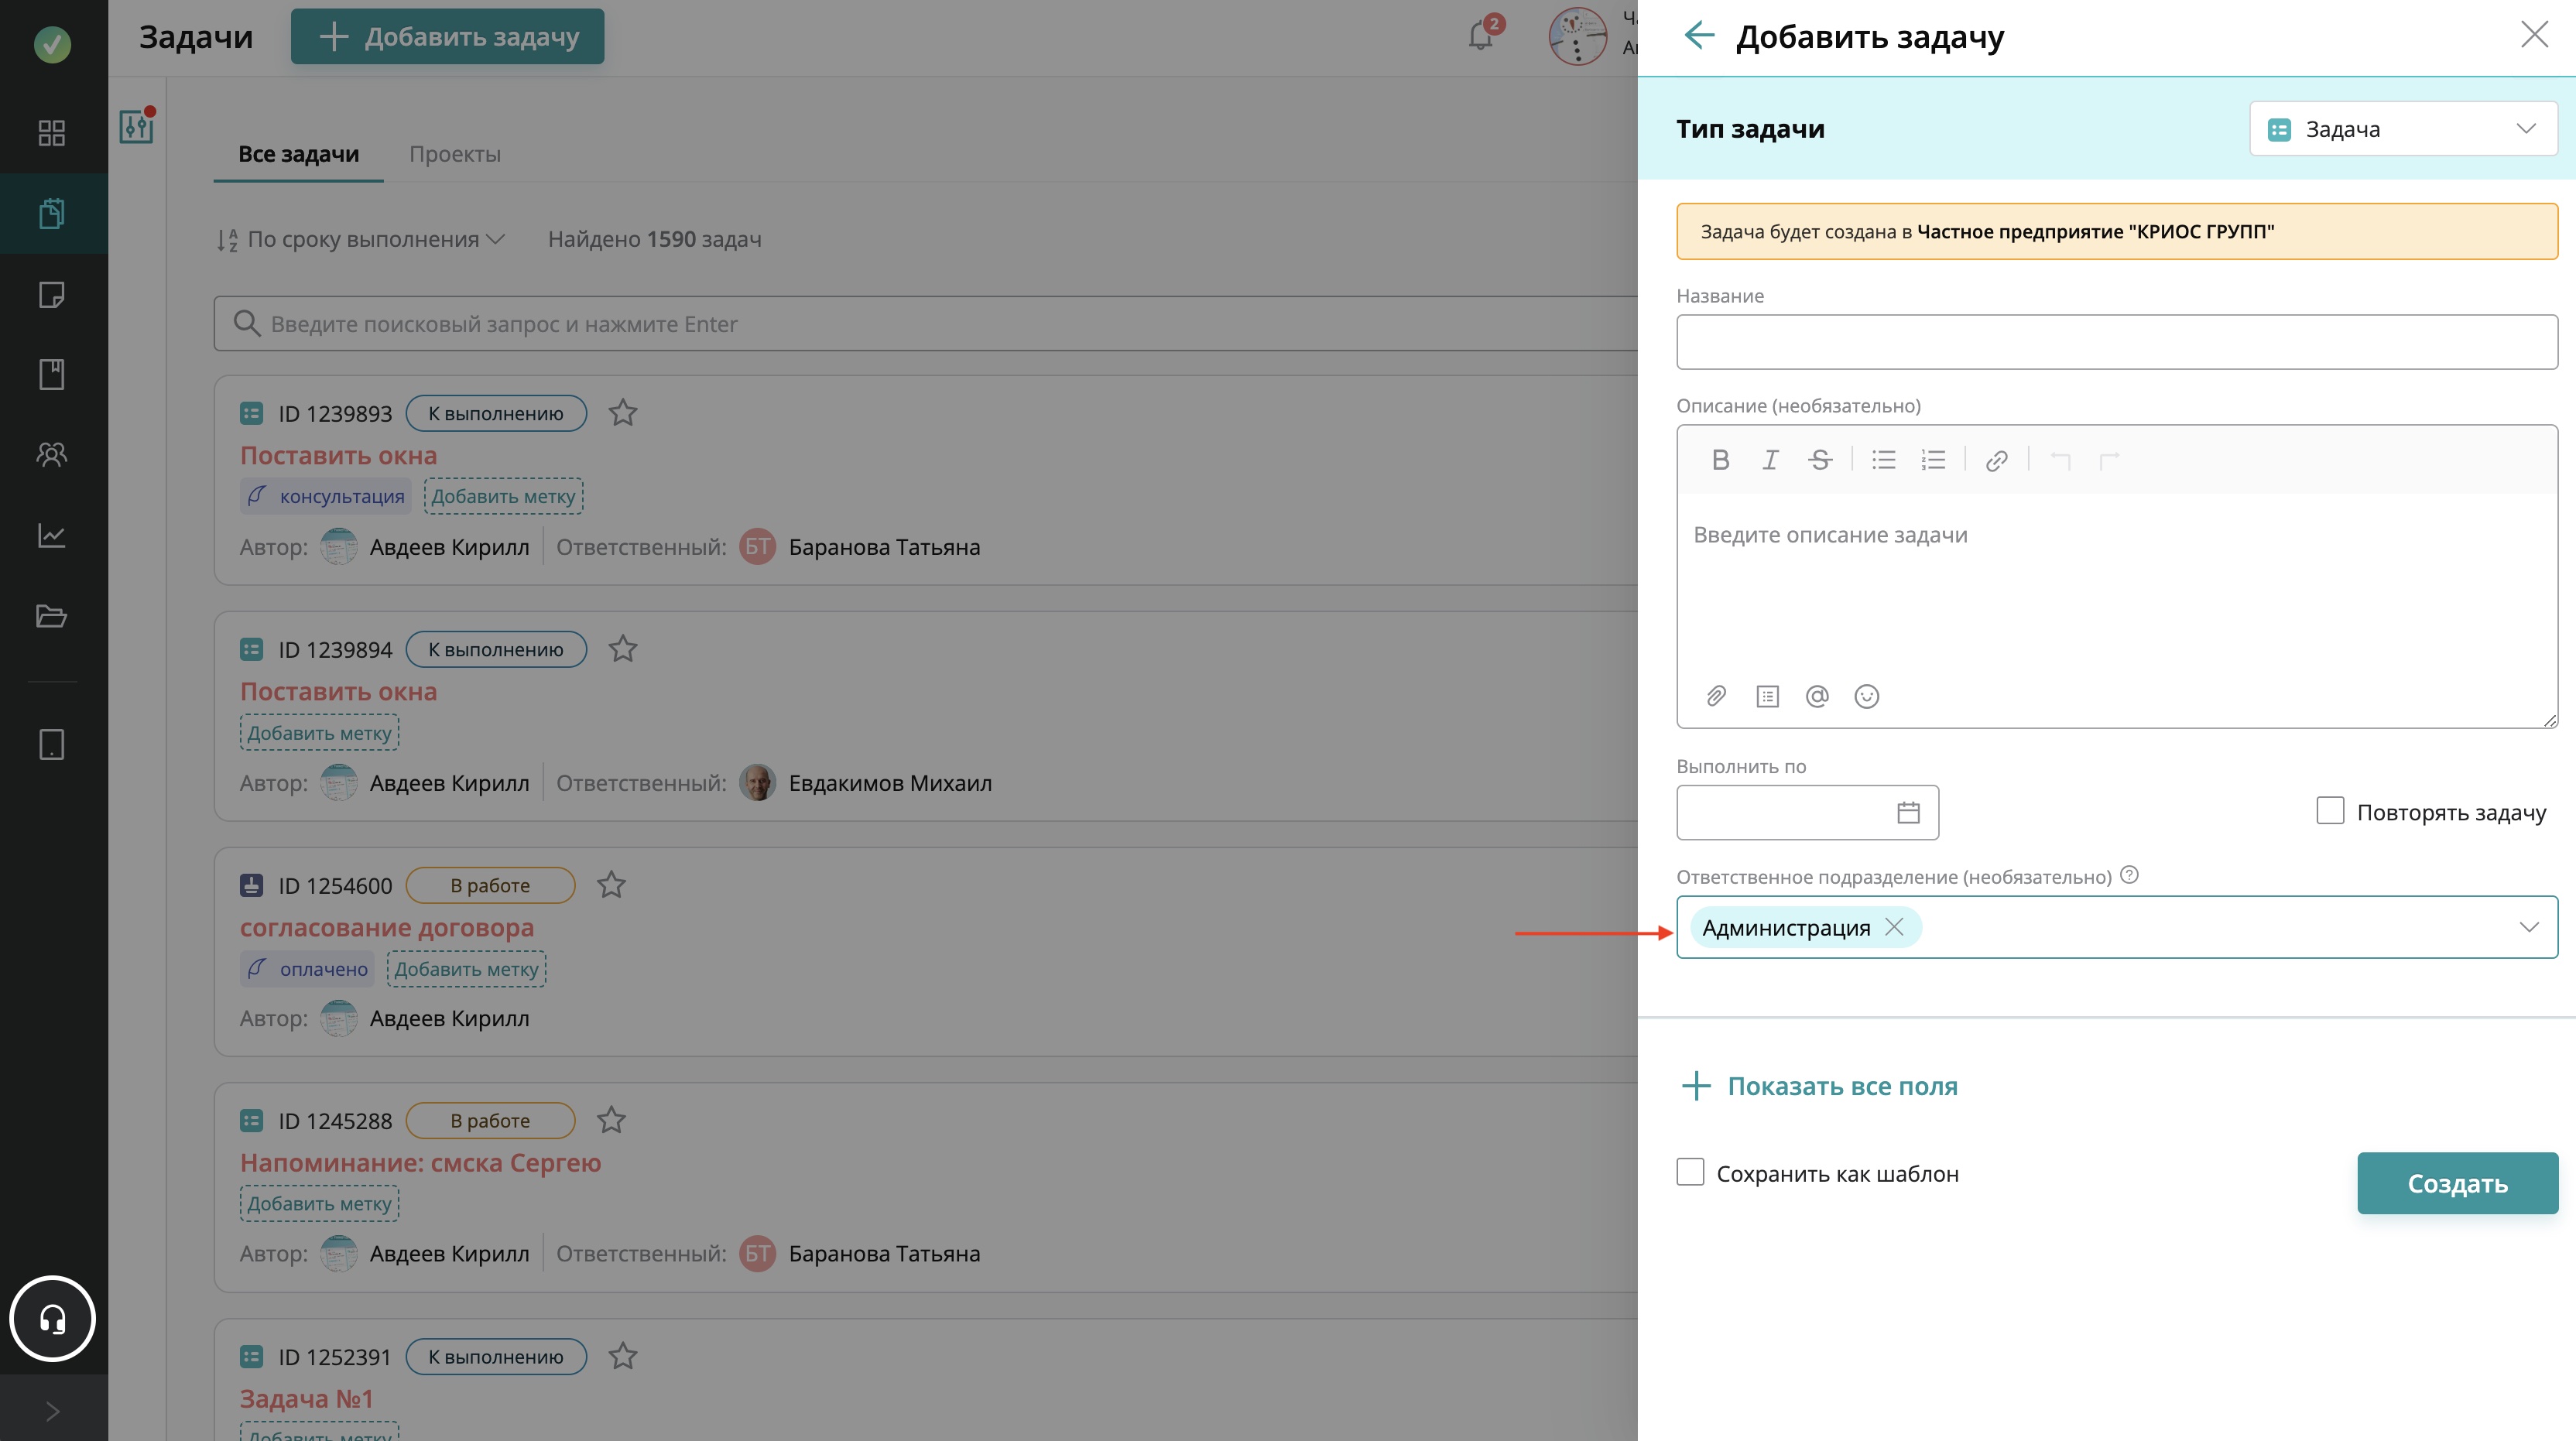
Task: Click the paperclip attach file icon
Action: tap(1716, 696)
